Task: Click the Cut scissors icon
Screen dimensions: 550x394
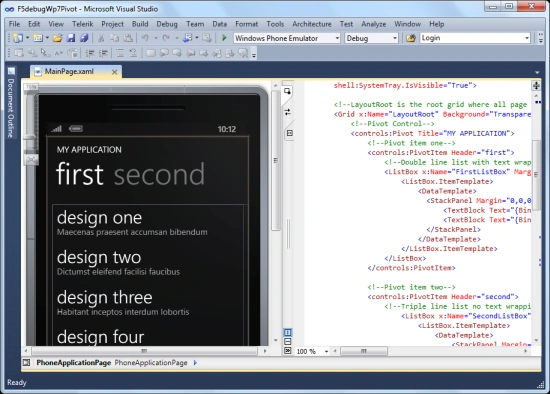Action: pos(101,38)
